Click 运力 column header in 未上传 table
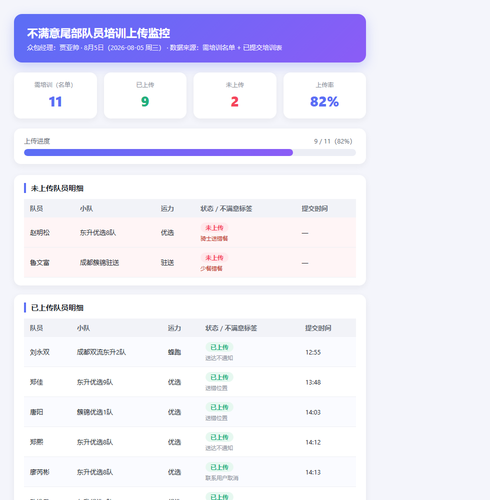This screenshot has height=500, width=490. click(167, 209)
